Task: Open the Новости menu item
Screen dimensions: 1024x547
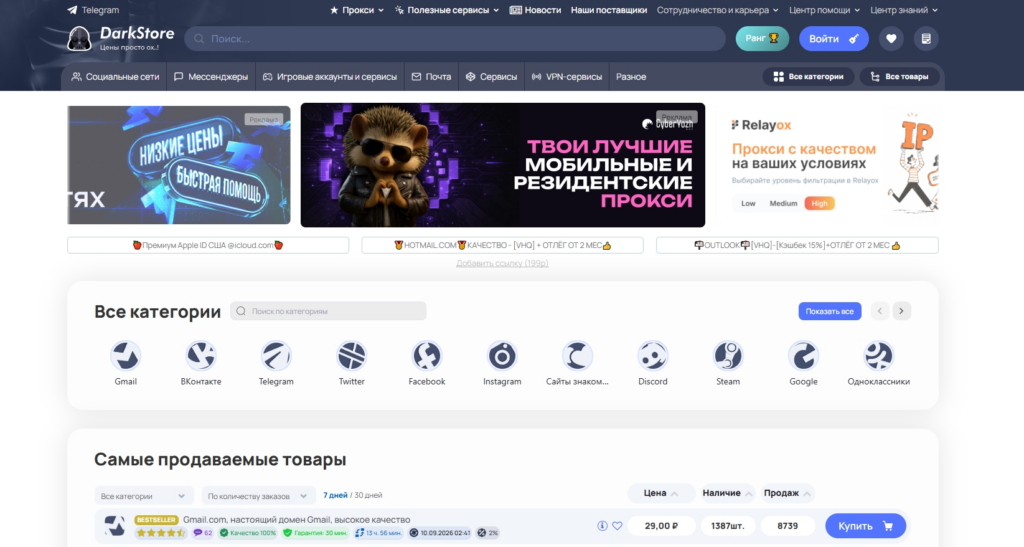Action: click(535, 10)
